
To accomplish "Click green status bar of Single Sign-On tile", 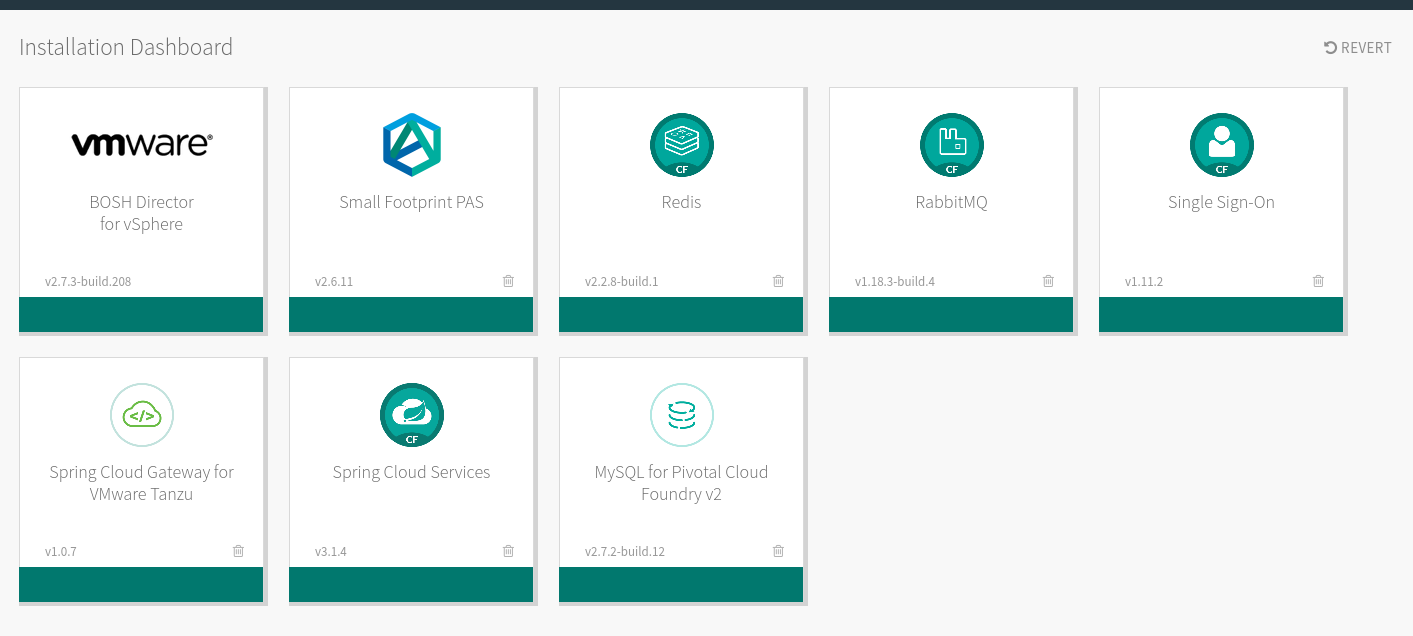I will (x=1221, y=314).
